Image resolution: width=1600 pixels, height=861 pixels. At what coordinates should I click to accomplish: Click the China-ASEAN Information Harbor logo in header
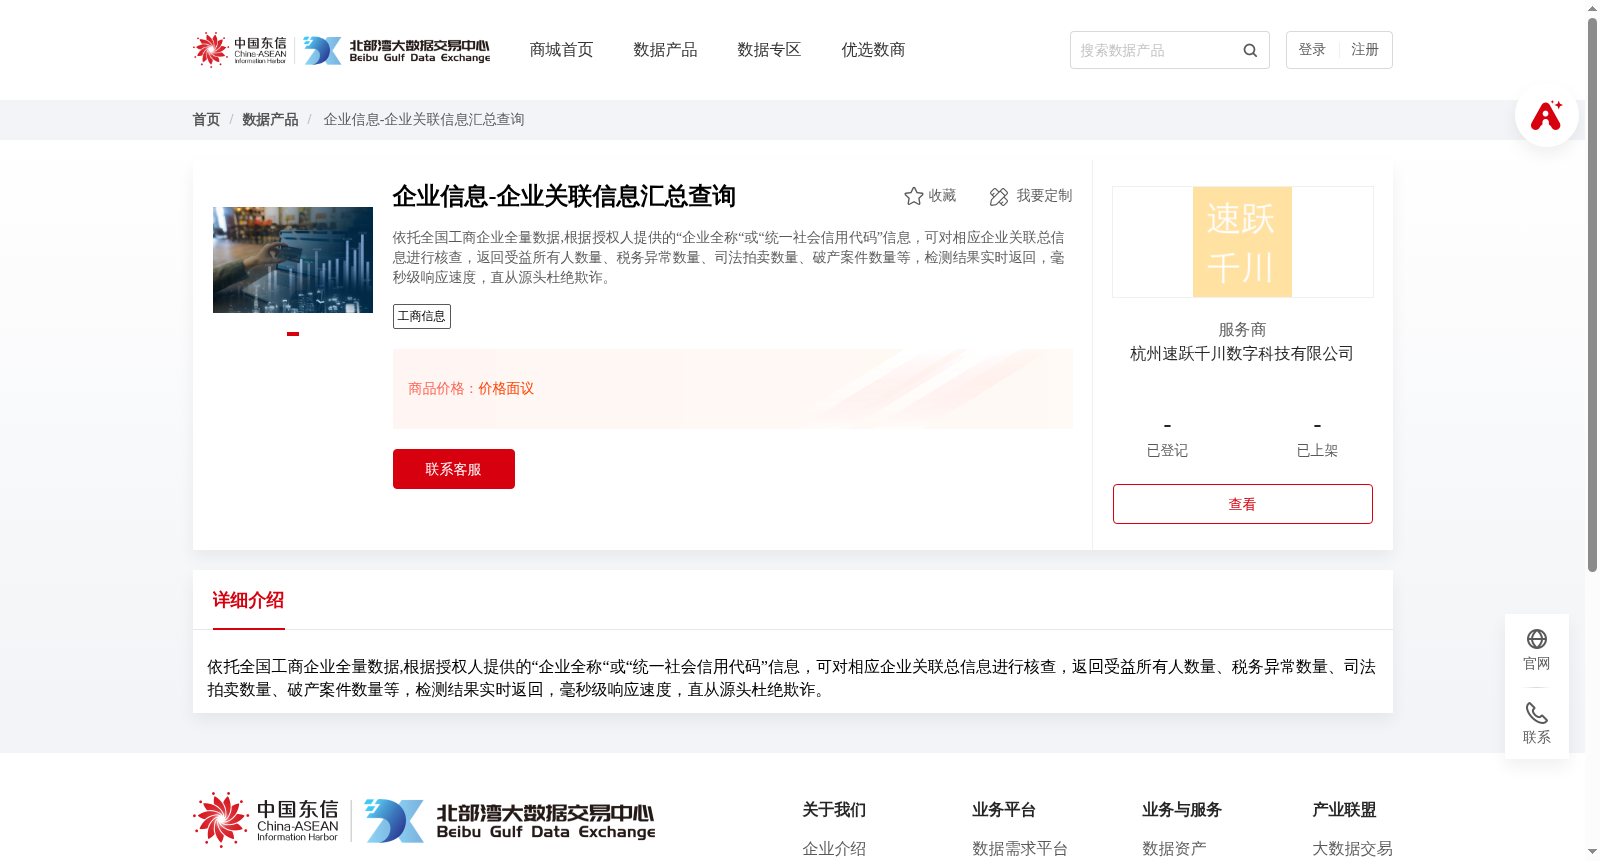click(x=240, y=50)
